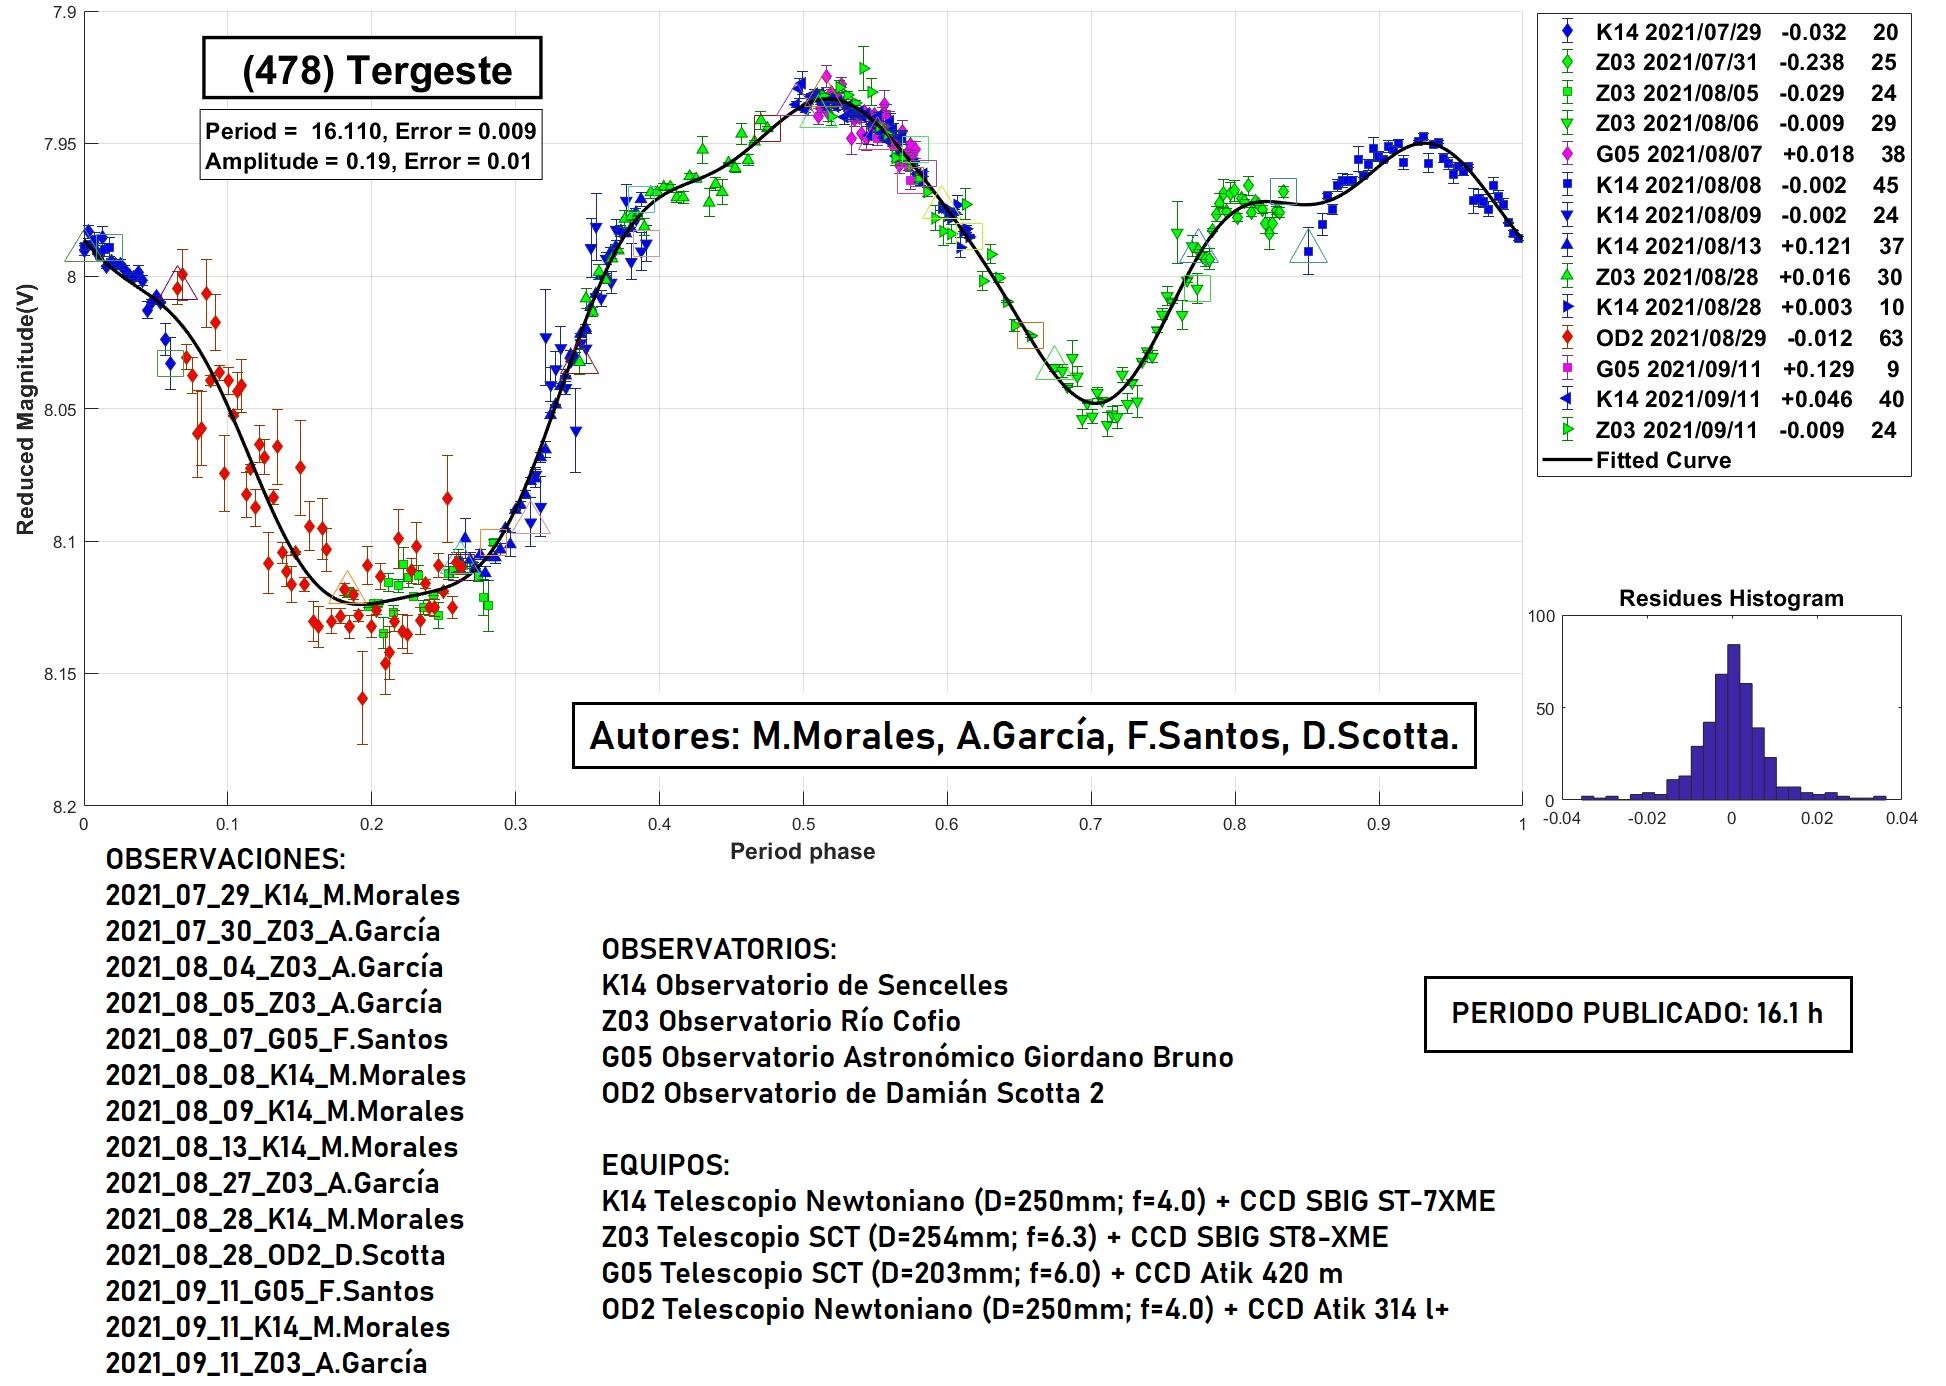
Task: Select observation 2021_08_08_K14_M.Morales
Action: (285, 1075)
